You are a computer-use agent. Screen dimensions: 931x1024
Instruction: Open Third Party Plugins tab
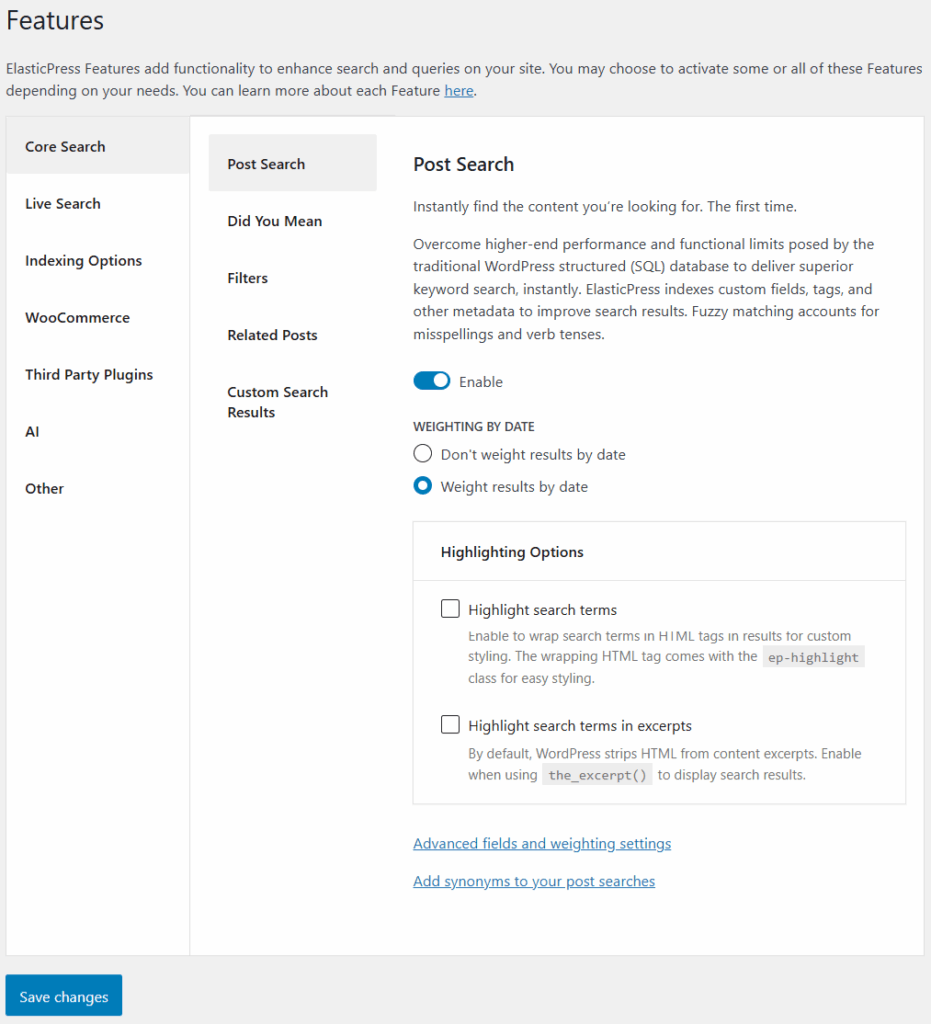[89, 375]
